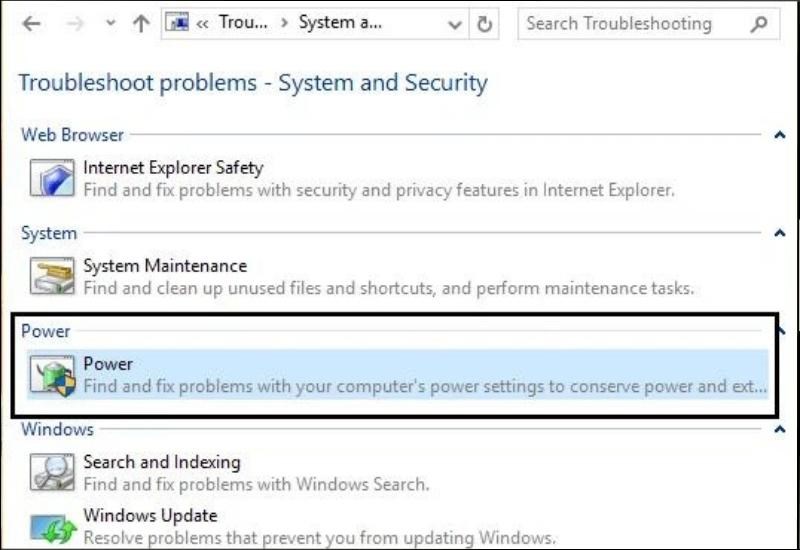Launch the Power troubleshooter
Image resolution: width=800 pixels, height=550 pixels.
[108, 364]
